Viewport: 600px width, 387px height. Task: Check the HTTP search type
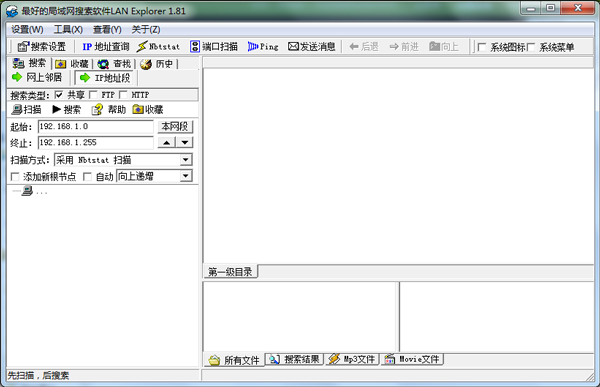123,95
